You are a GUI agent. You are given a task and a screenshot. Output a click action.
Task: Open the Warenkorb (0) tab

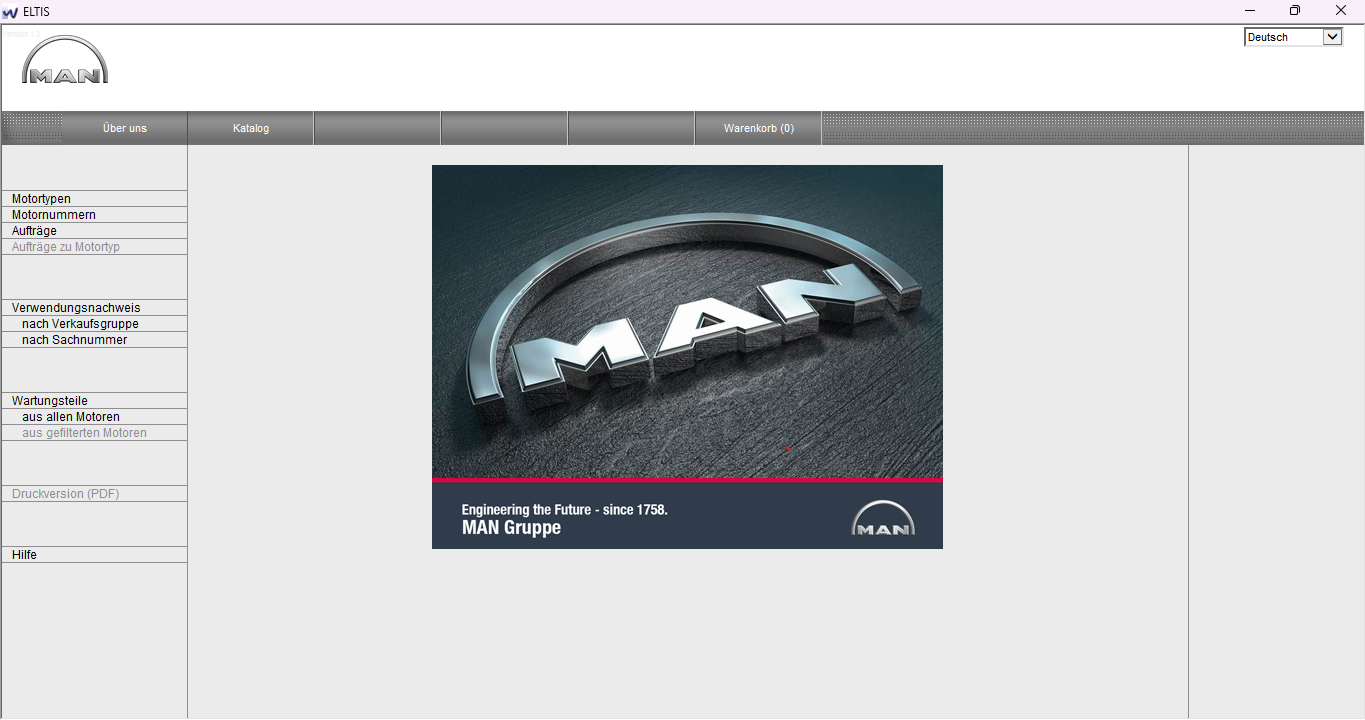759,128
